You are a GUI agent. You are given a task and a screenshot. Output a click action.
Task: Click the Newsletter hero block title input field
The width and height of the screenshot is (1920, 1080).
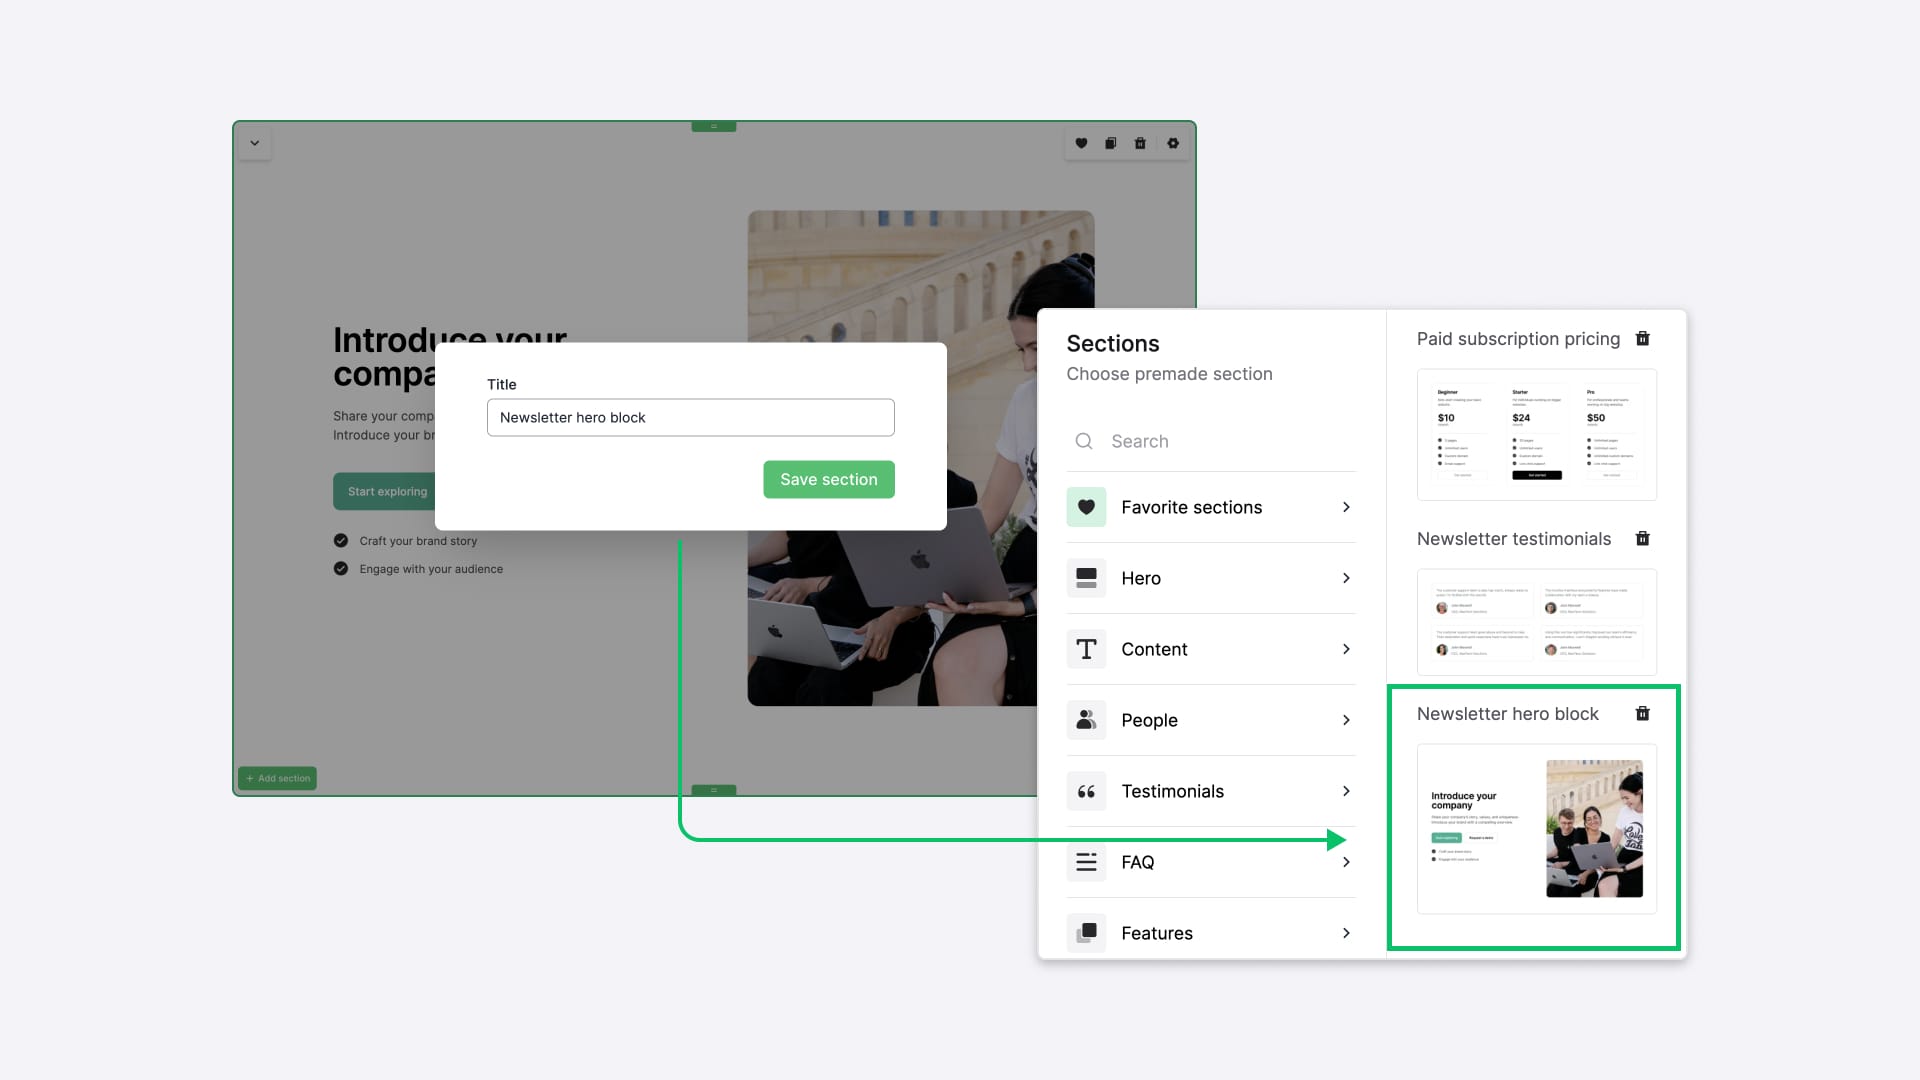690,417
